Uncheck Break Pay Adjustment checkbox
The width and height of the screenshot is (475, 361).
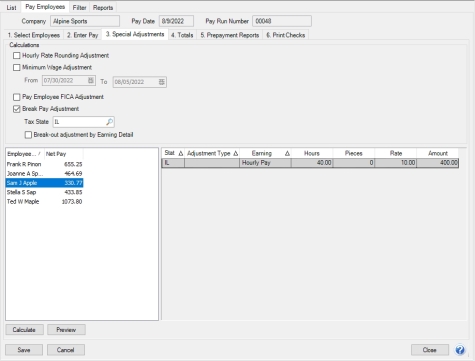pos(16,109)
